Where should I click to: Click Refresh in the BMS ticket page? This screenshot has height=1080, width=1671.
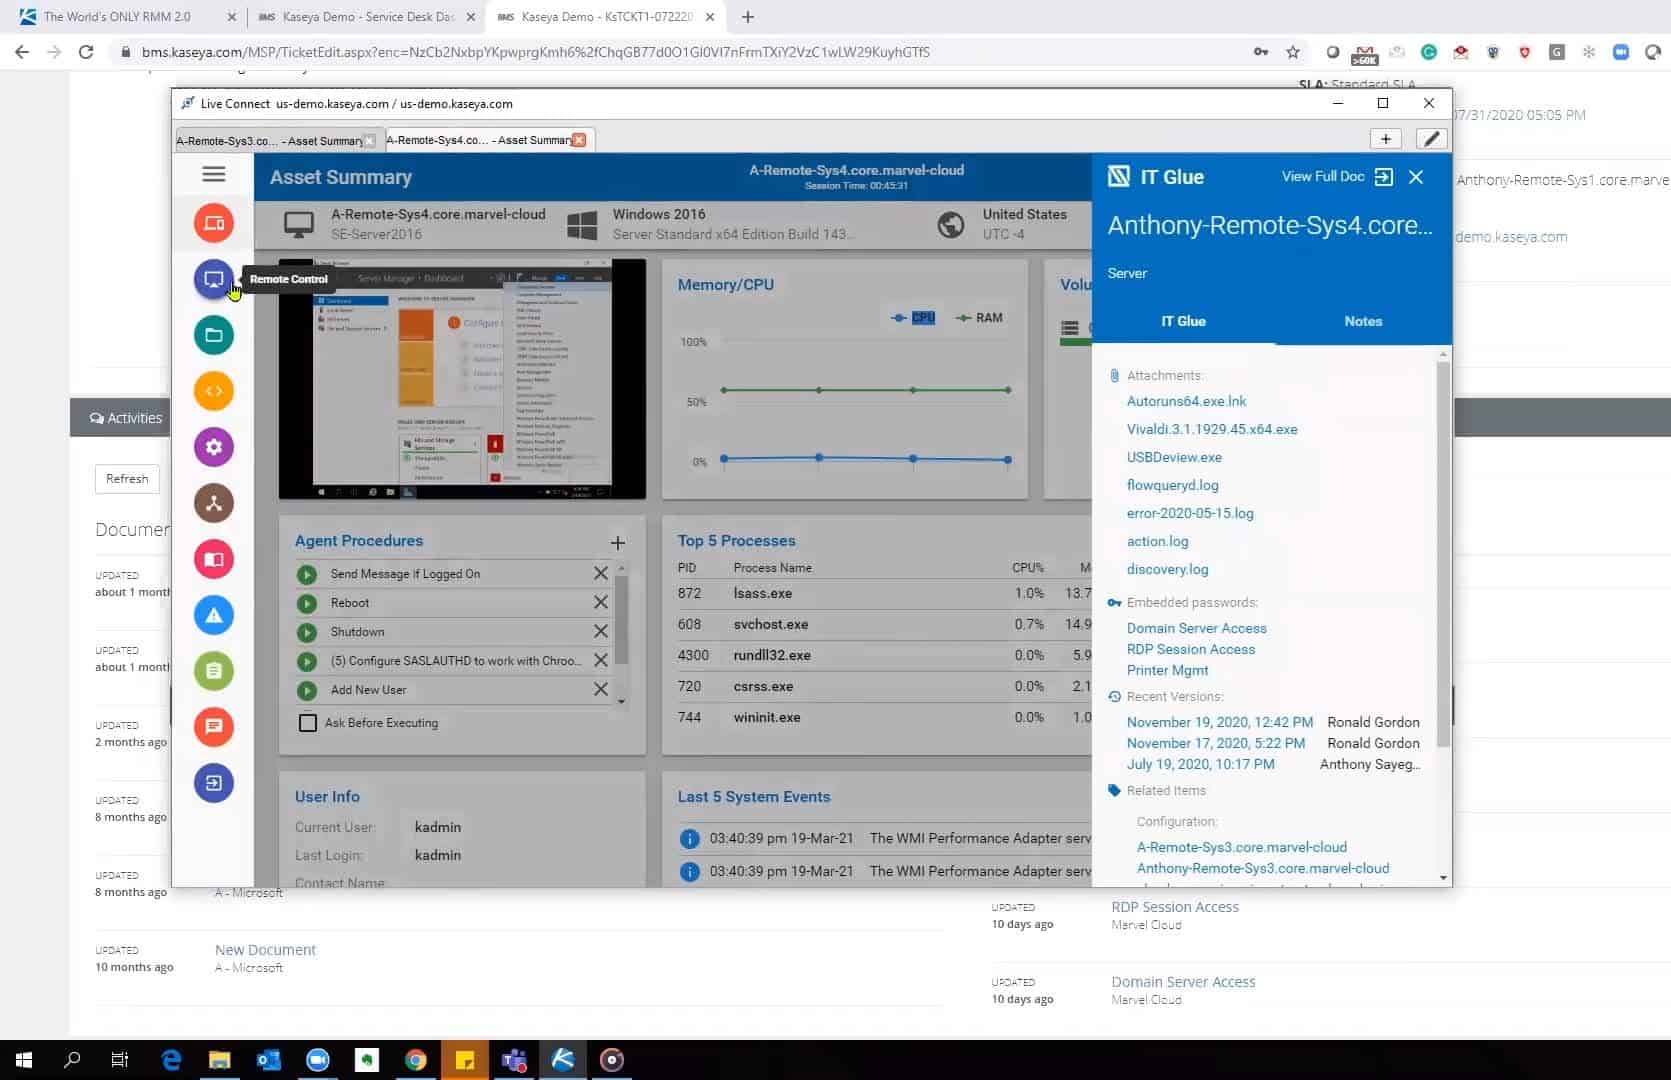pyautogui.click(x=127, y=479)
